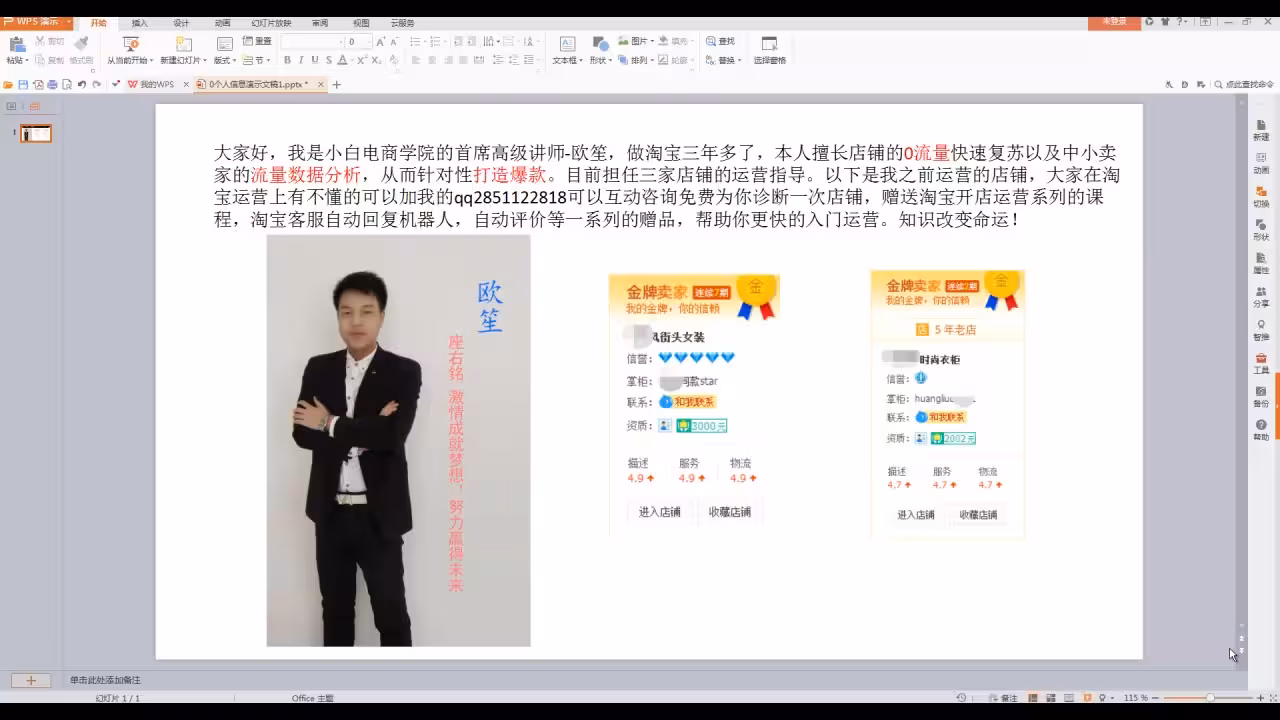Viewport: 1280px width, 720px height.
Task: Switch to the Insert (插入) tab
Action: [x=140, y=22]
